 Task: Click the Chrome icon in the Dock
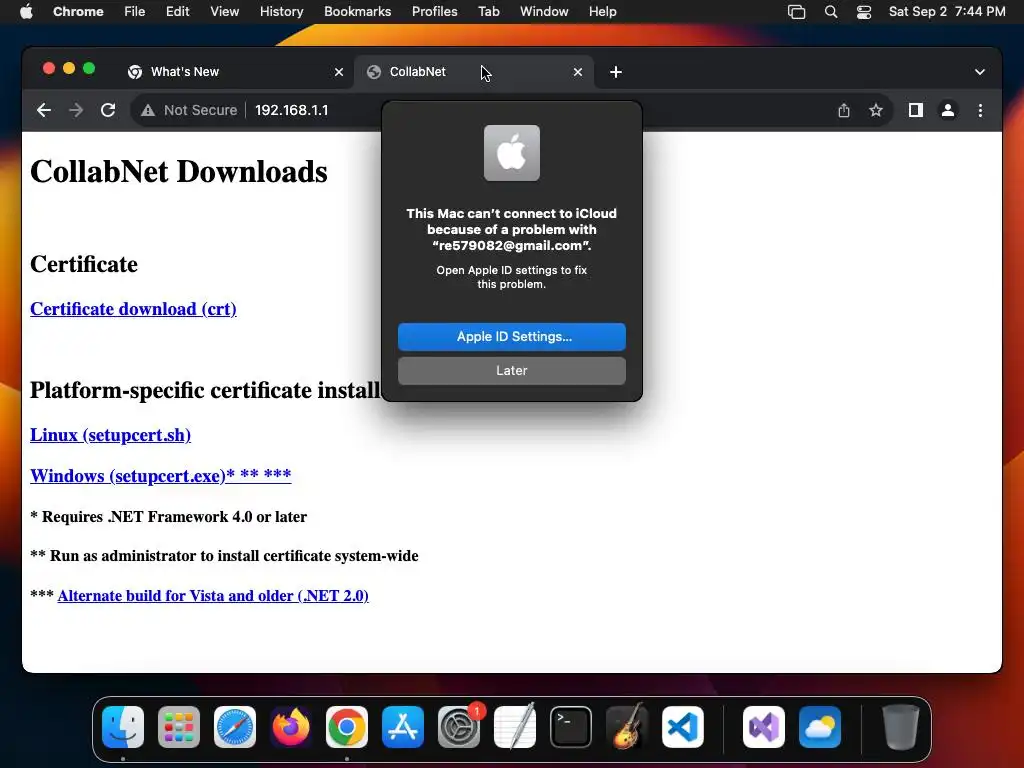[347, 727]
